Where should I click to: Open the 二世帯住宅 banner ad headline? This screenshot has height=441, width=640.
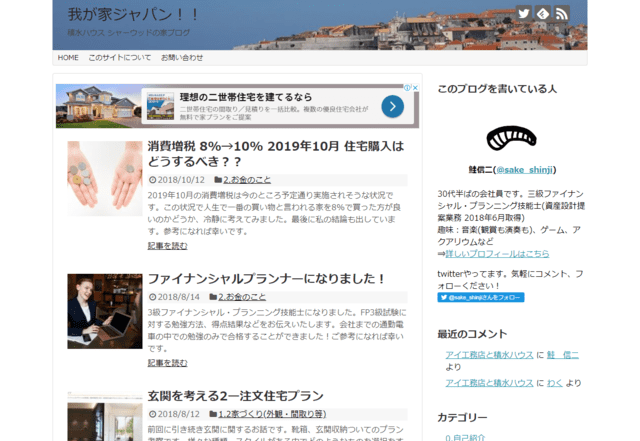(246, 97)
